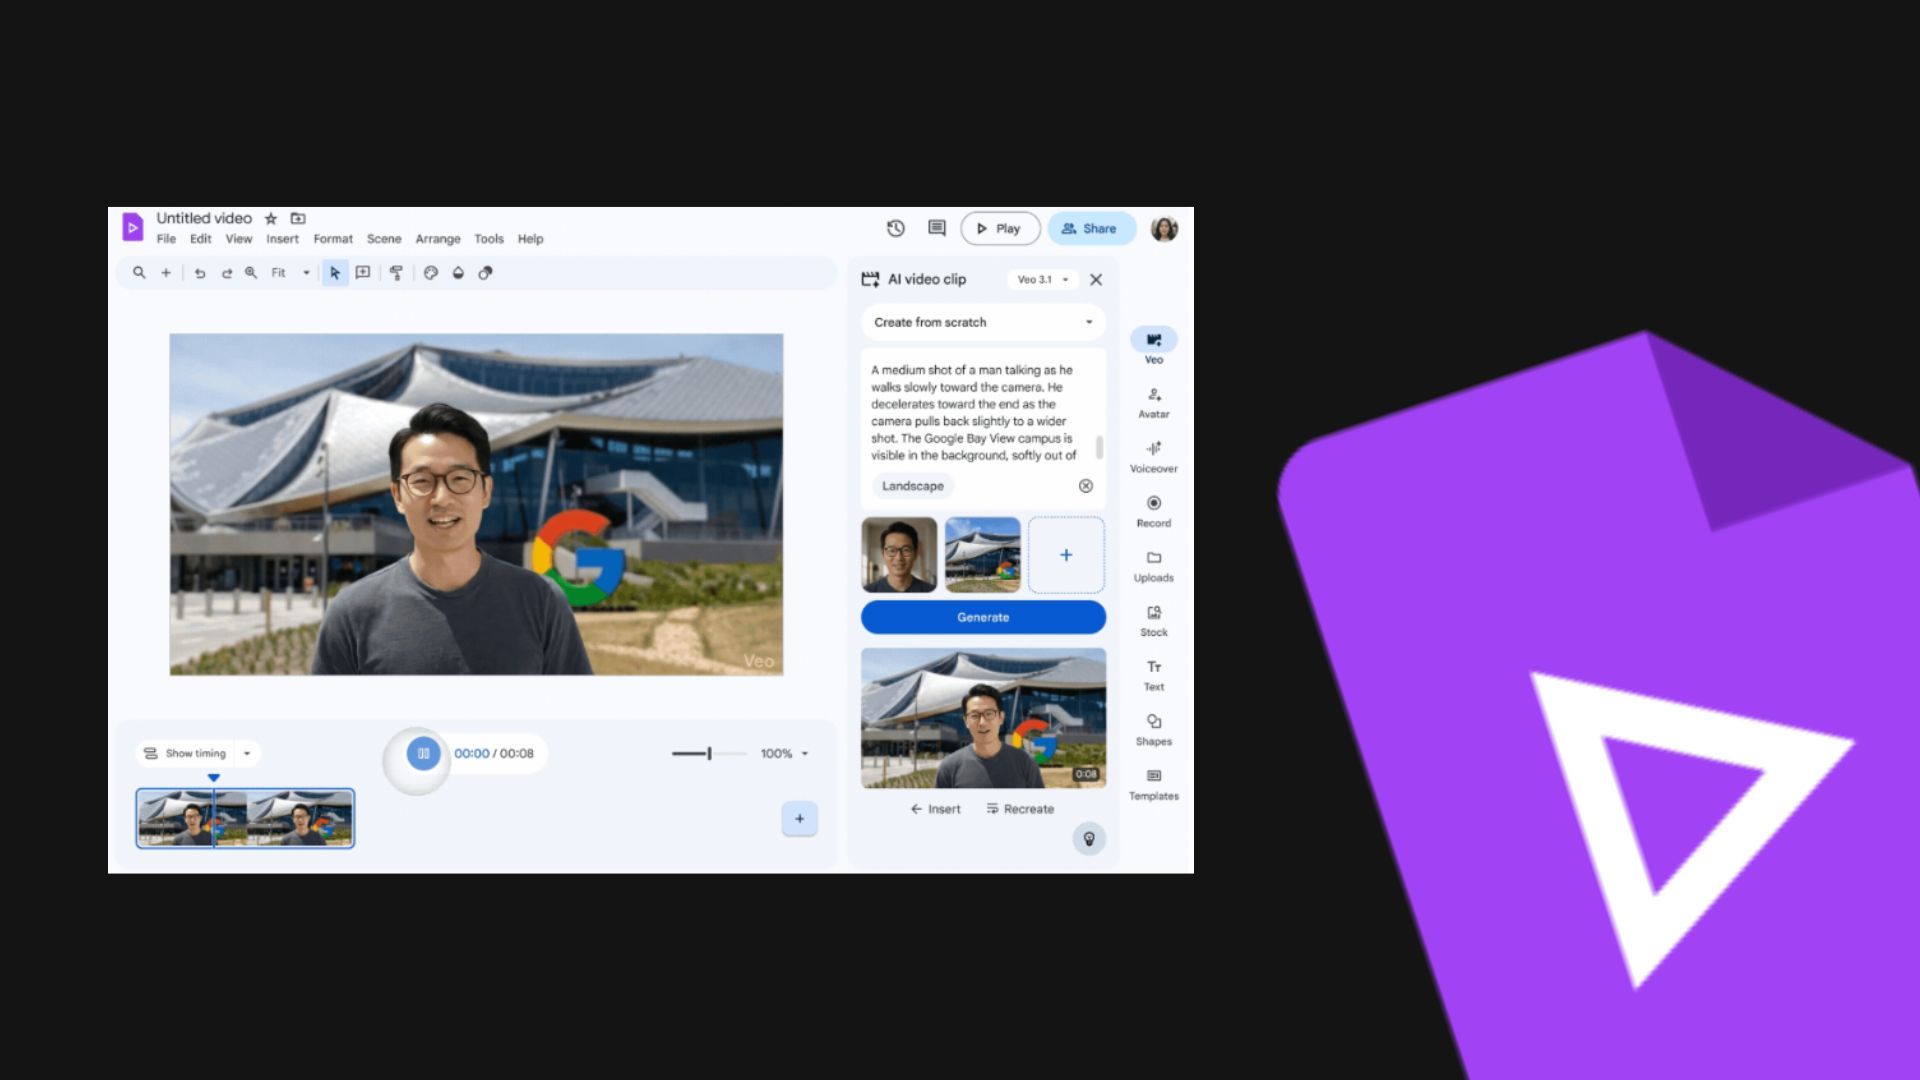This screenshot has width=1920, height=1080.
Task: Click the Play button
Action: pyautogui.click(x=1000, y=228)
